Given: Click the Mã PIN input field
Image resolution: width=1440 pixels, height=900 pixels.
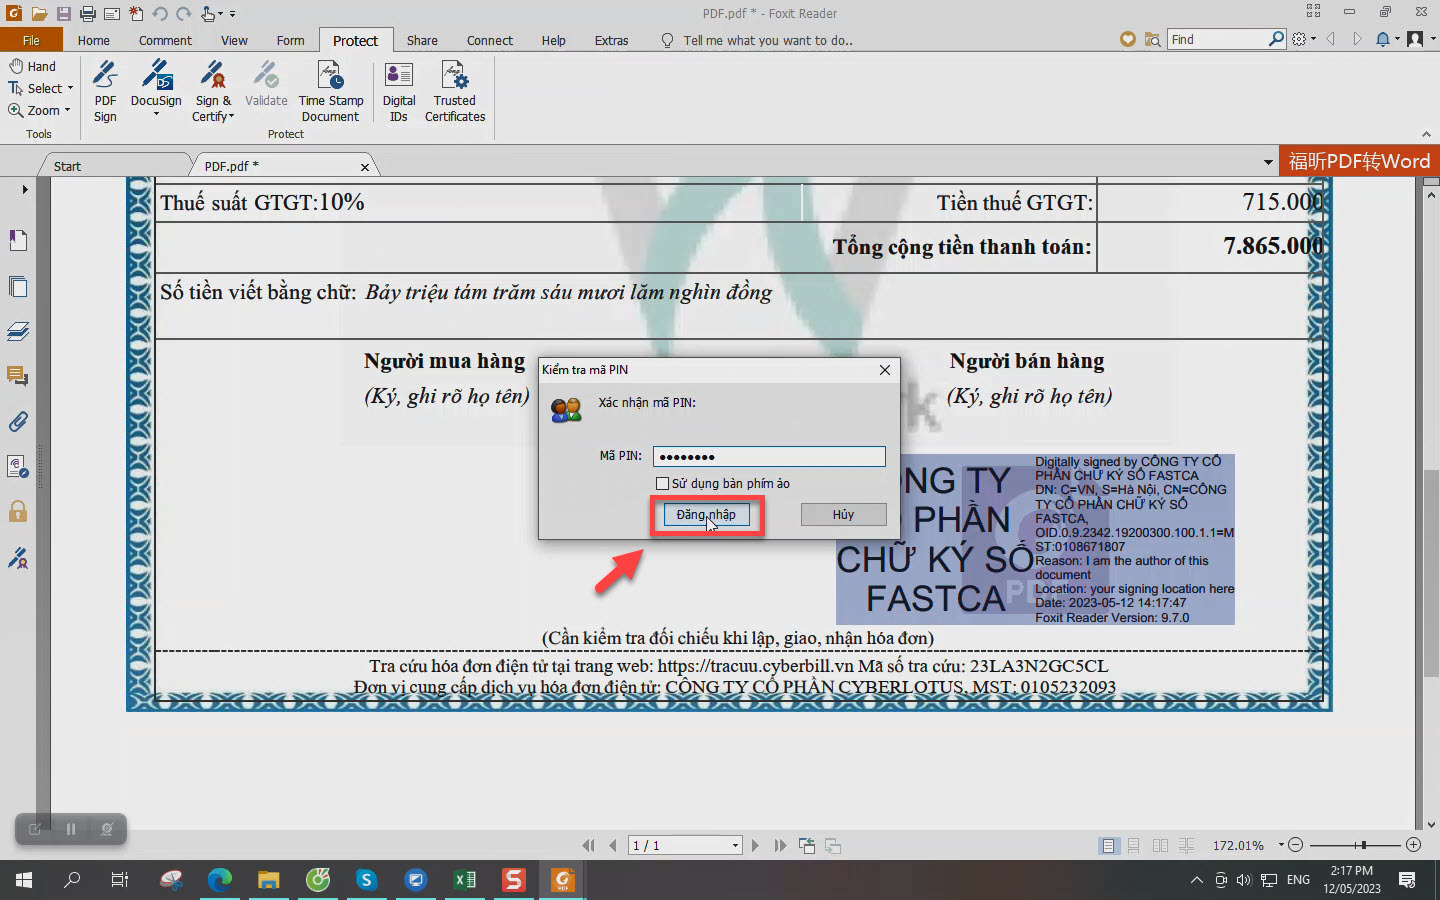Looking at the screenshot, I should click(768, 457).
